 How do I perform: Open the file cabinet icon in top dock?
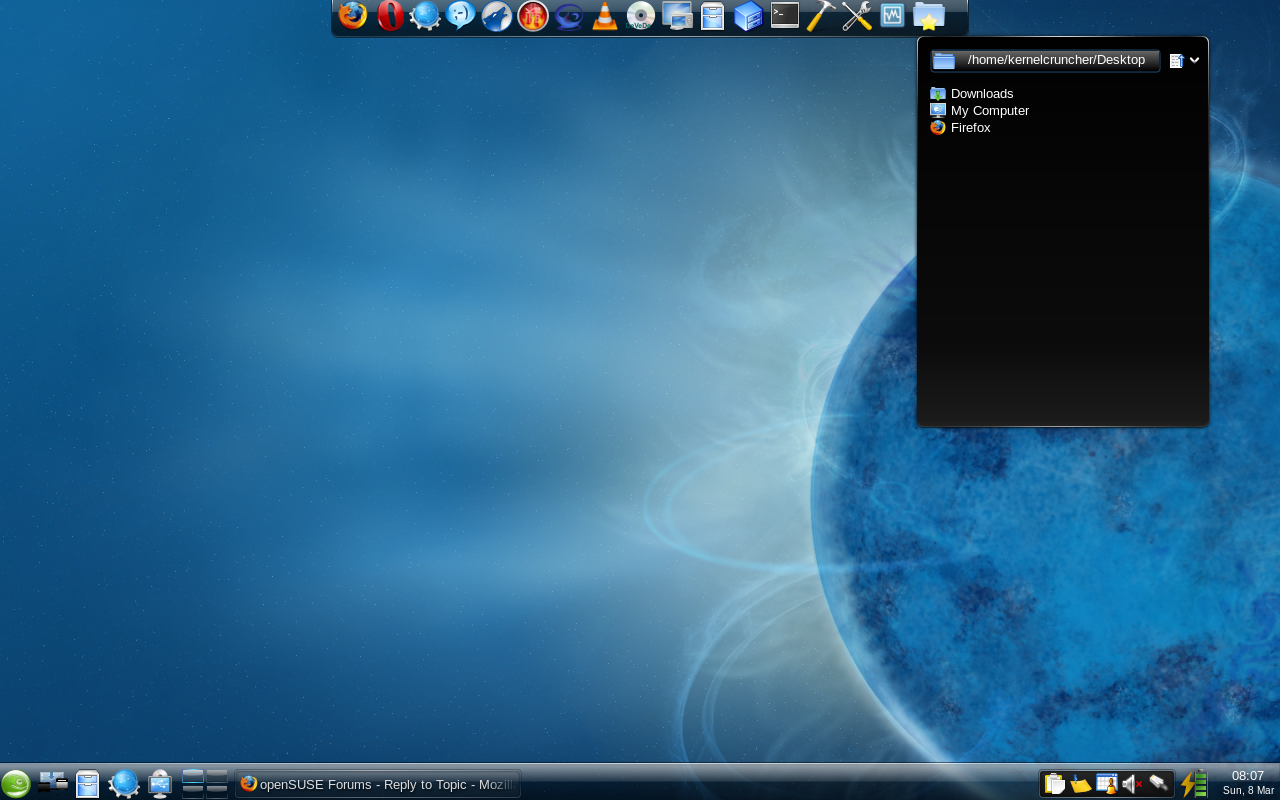(712, 16)
